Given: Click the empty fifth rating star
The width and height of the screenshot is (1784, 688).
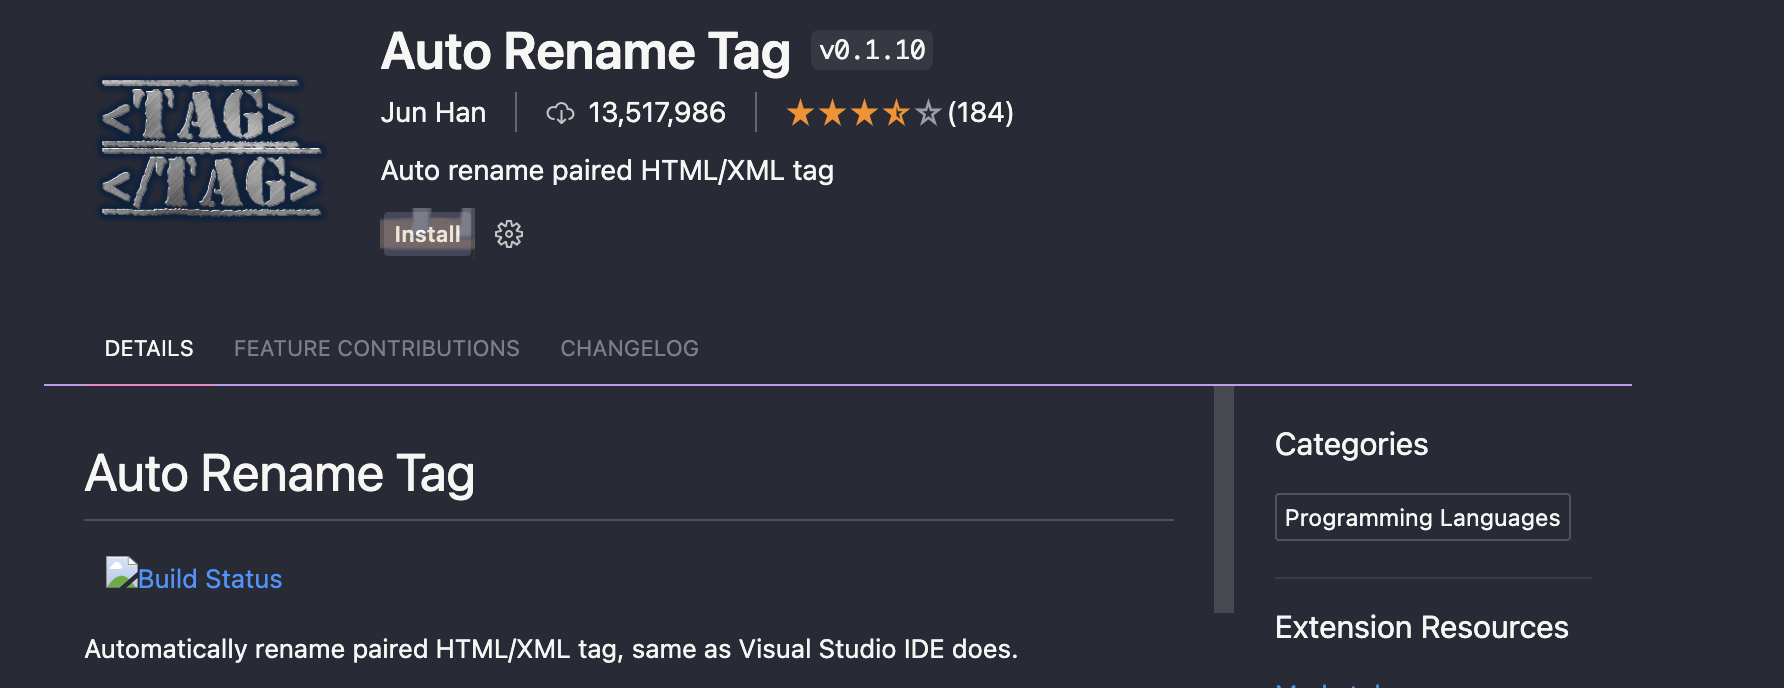Looking at the screenshot, I should tap(927, 113).
